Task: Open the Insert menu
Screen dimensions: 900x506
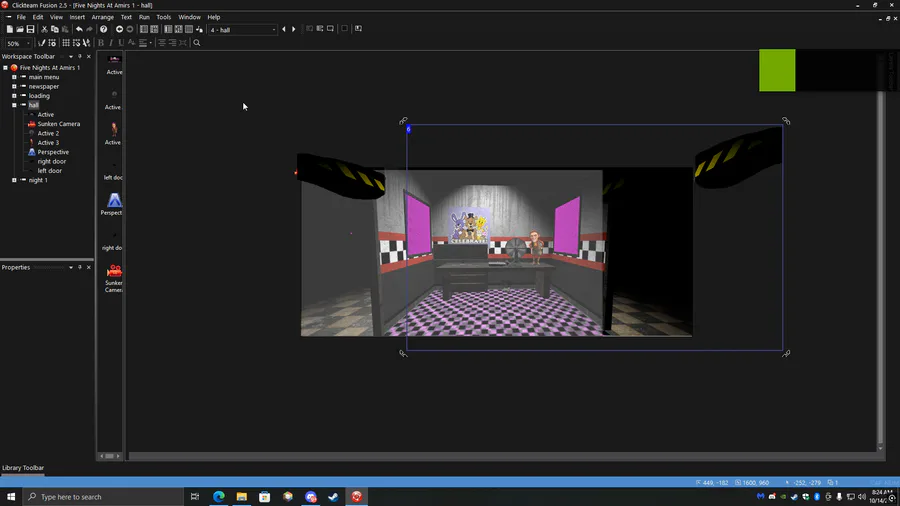Action: click(77, 17)
